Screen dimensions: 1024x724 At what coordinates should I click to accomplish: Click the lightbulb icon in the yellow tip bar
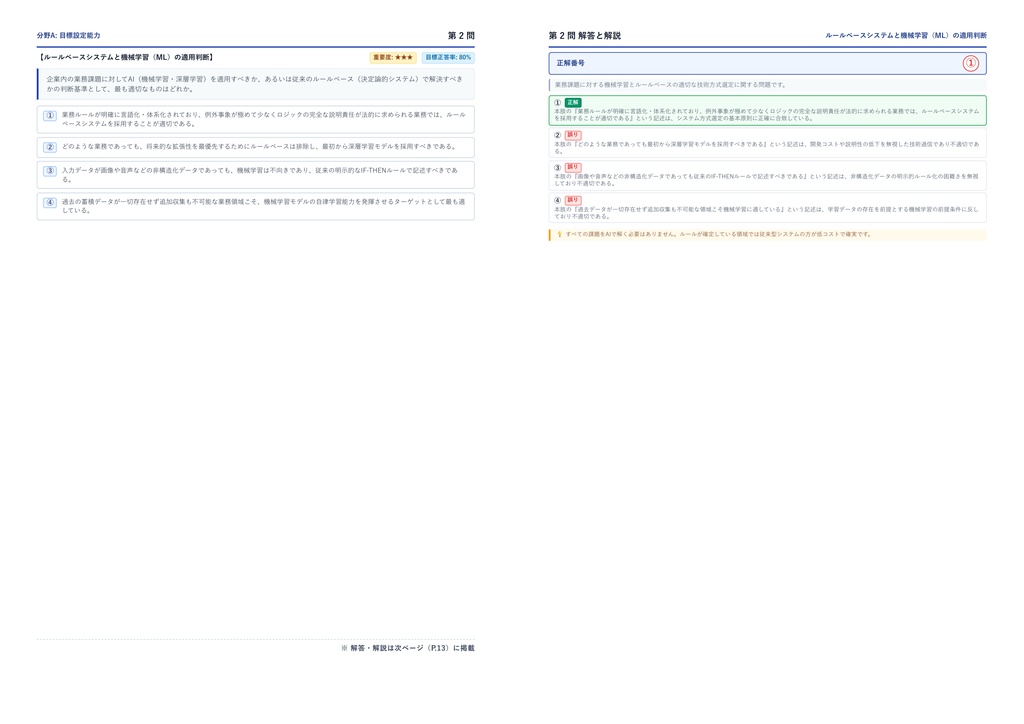coord(559,234)
